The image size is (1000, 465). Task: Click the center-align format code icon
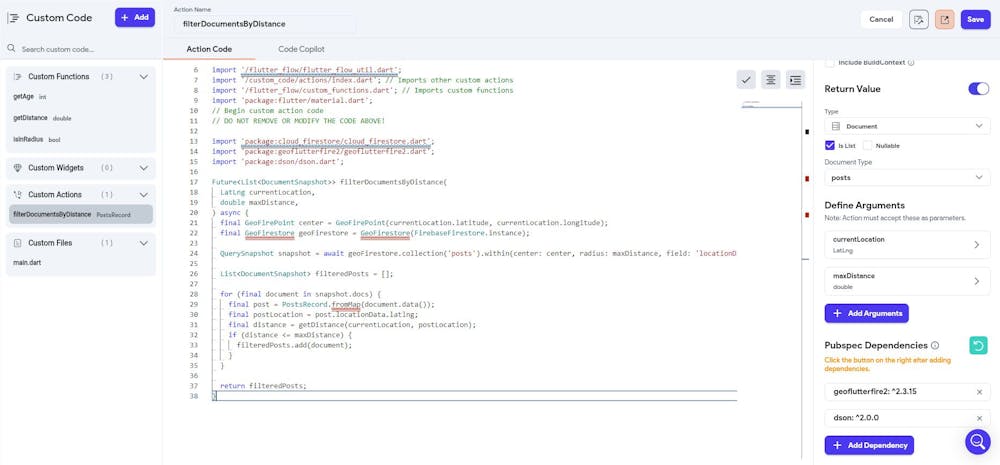coord(770,80)
